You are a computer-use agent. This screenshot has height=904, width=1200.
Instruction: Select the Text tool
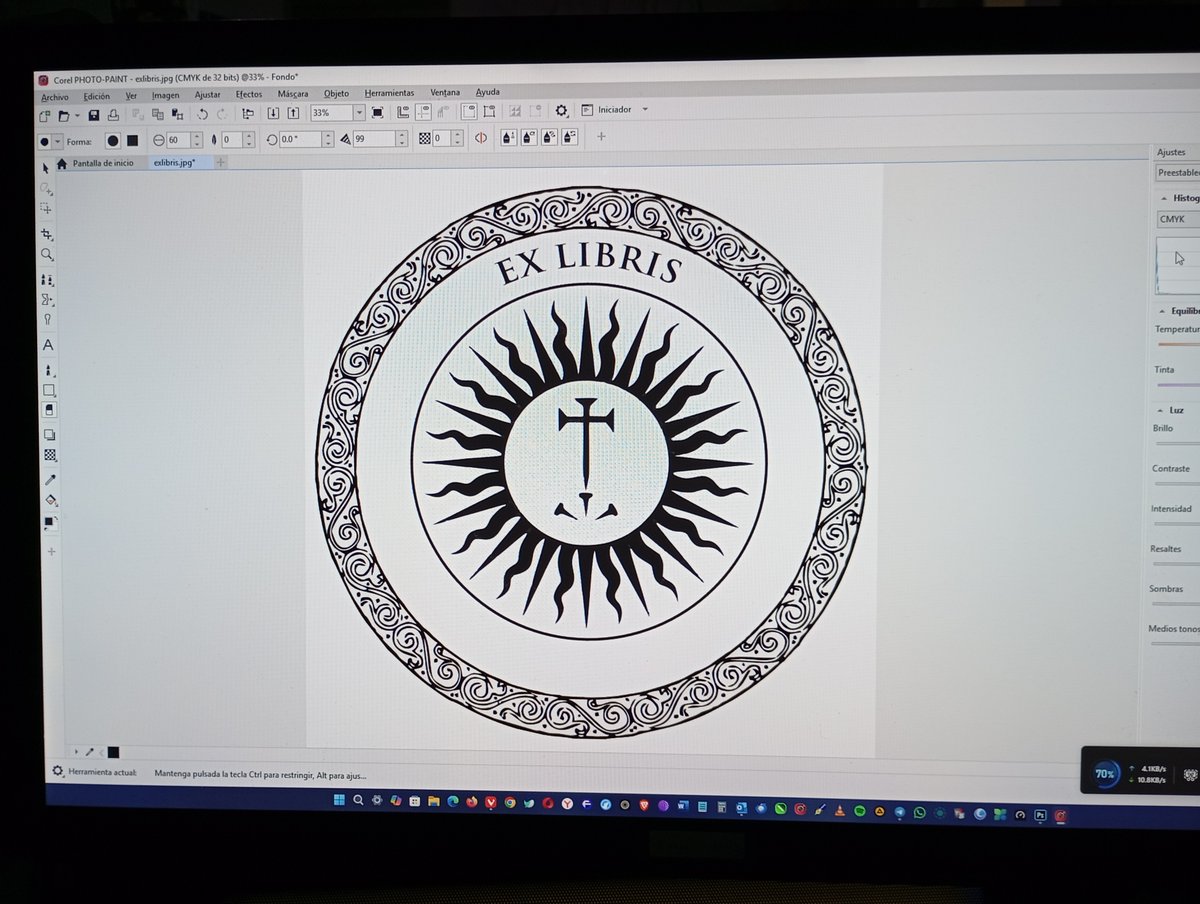click(47, 345)
